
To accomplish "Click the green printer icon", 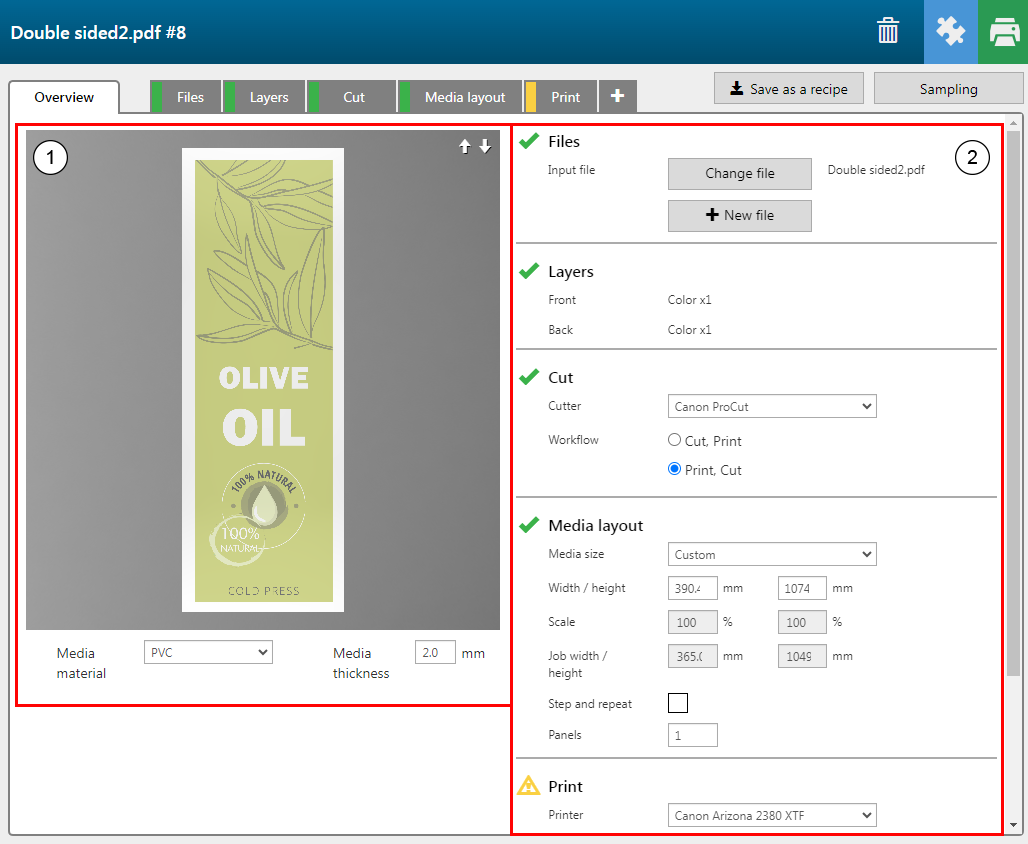I will (1003, 32).
